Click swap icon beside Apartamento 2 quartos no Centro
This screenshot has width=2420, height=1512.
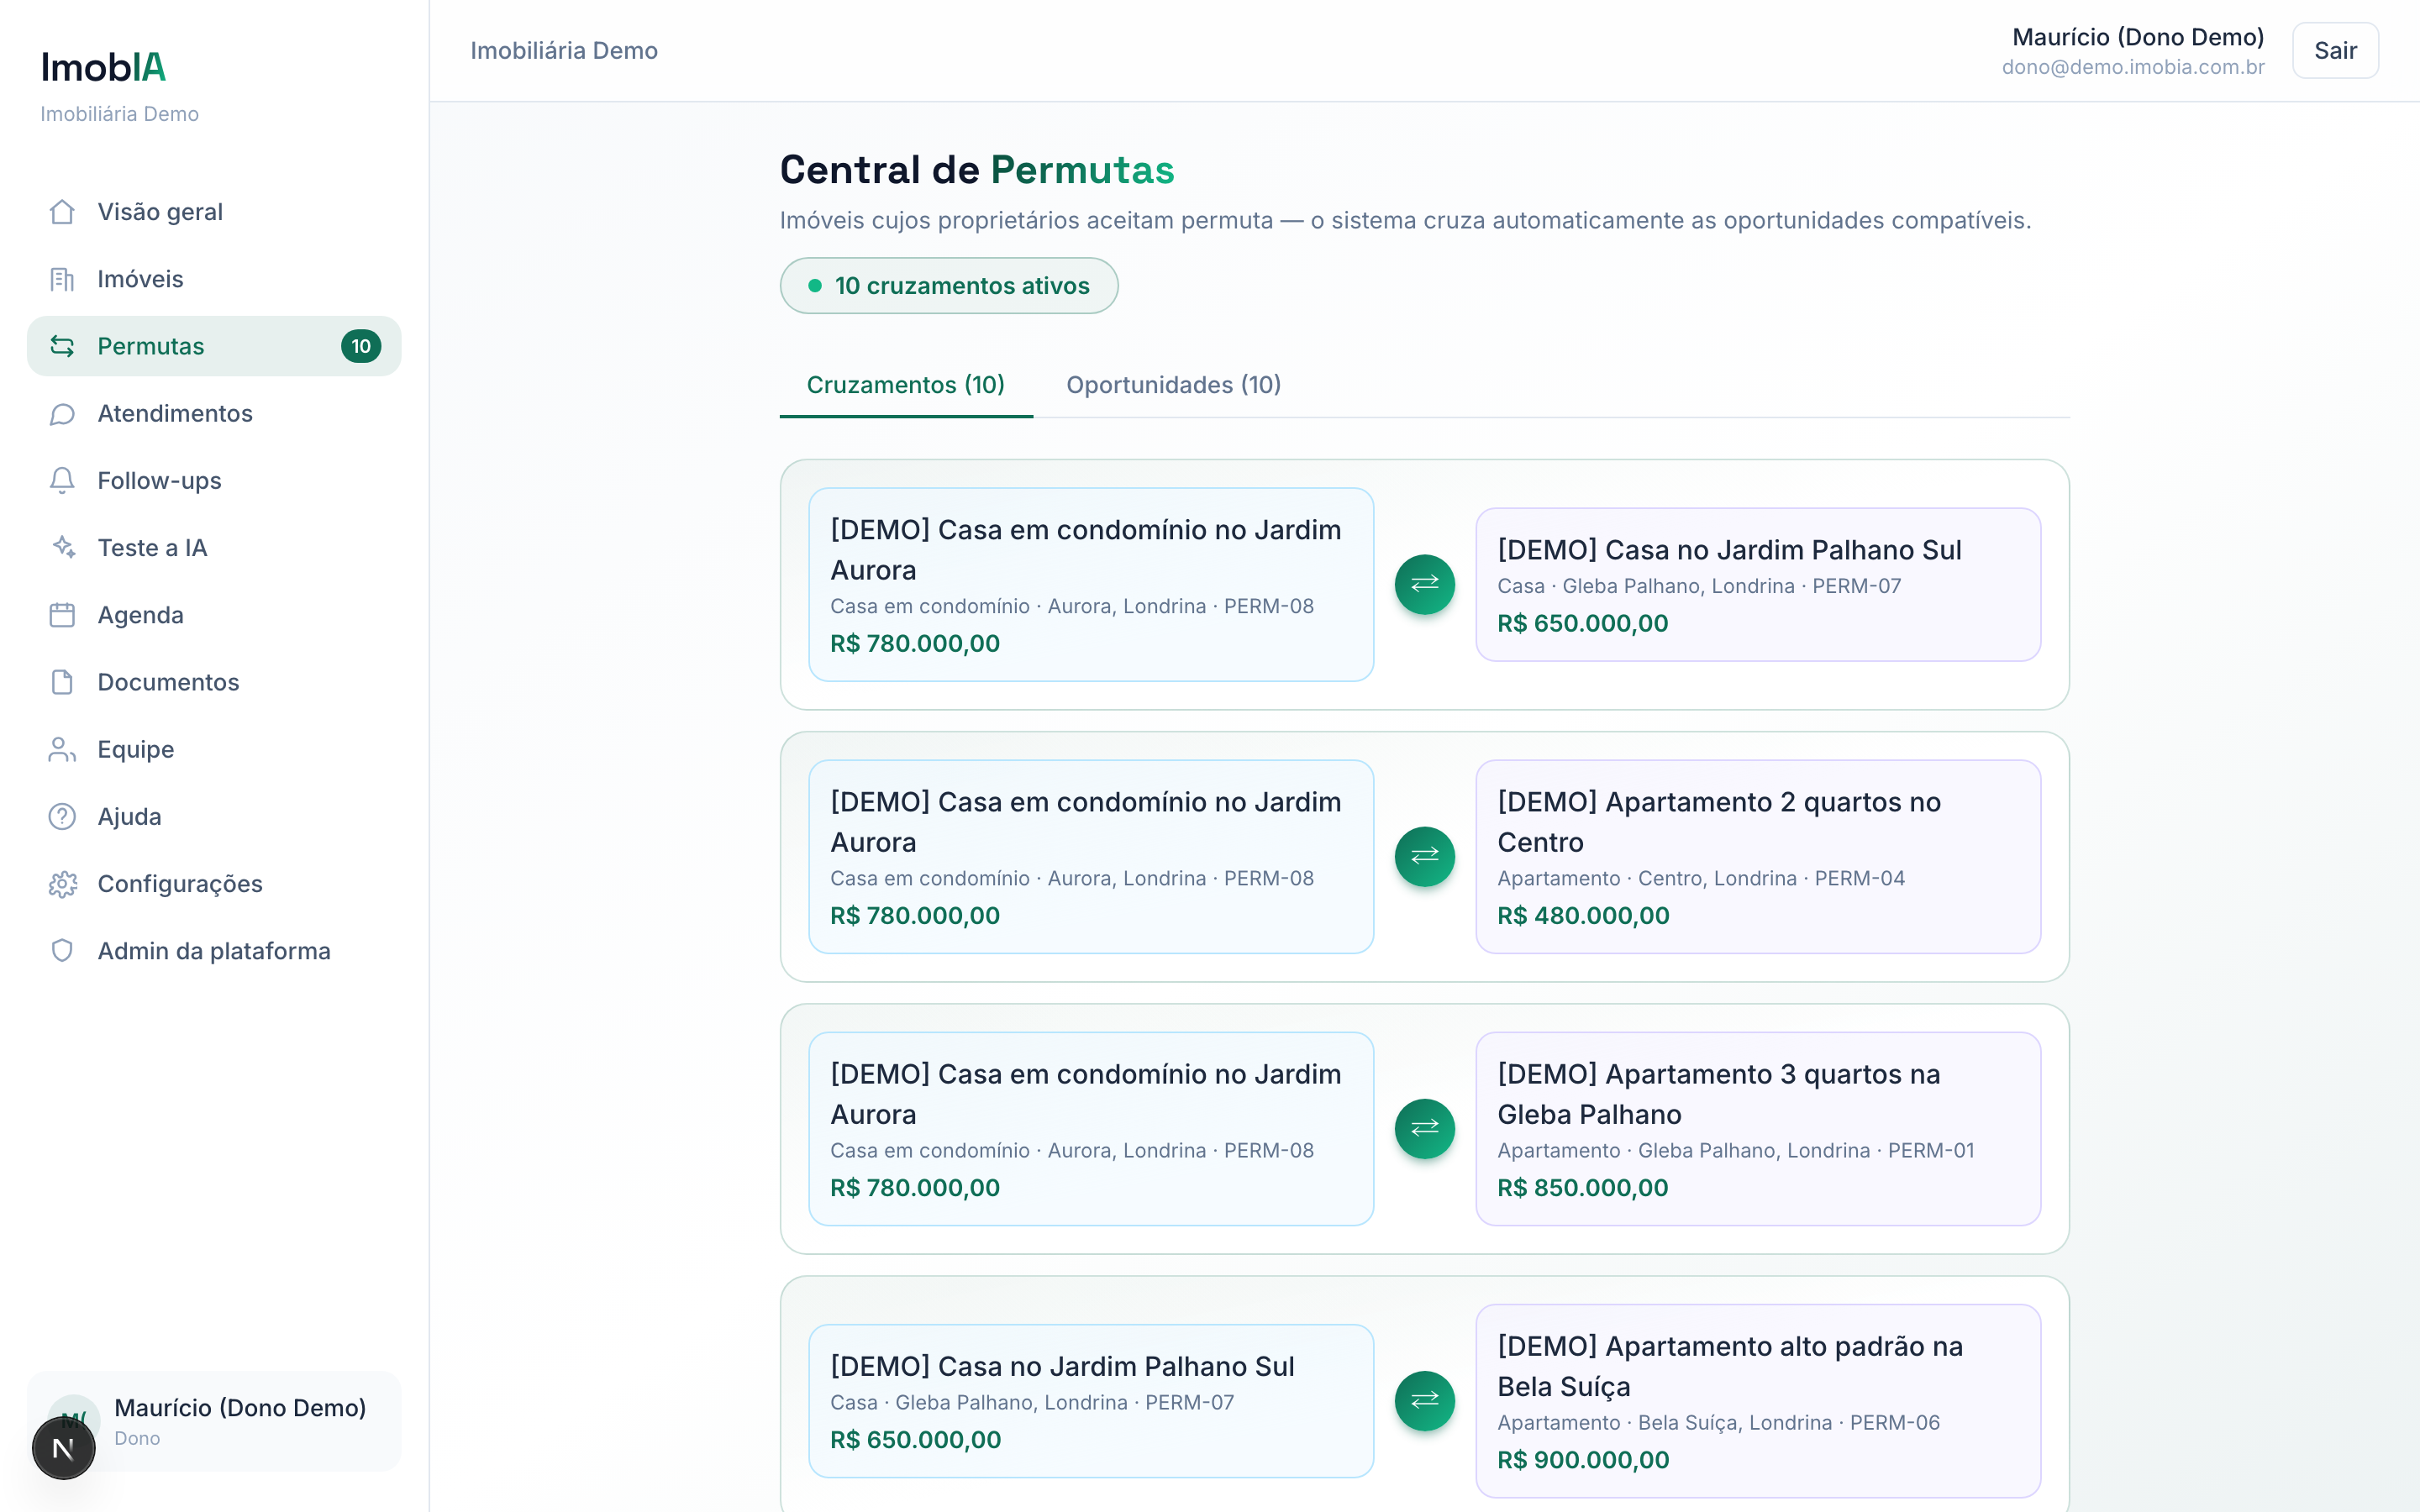(1424, 856)
